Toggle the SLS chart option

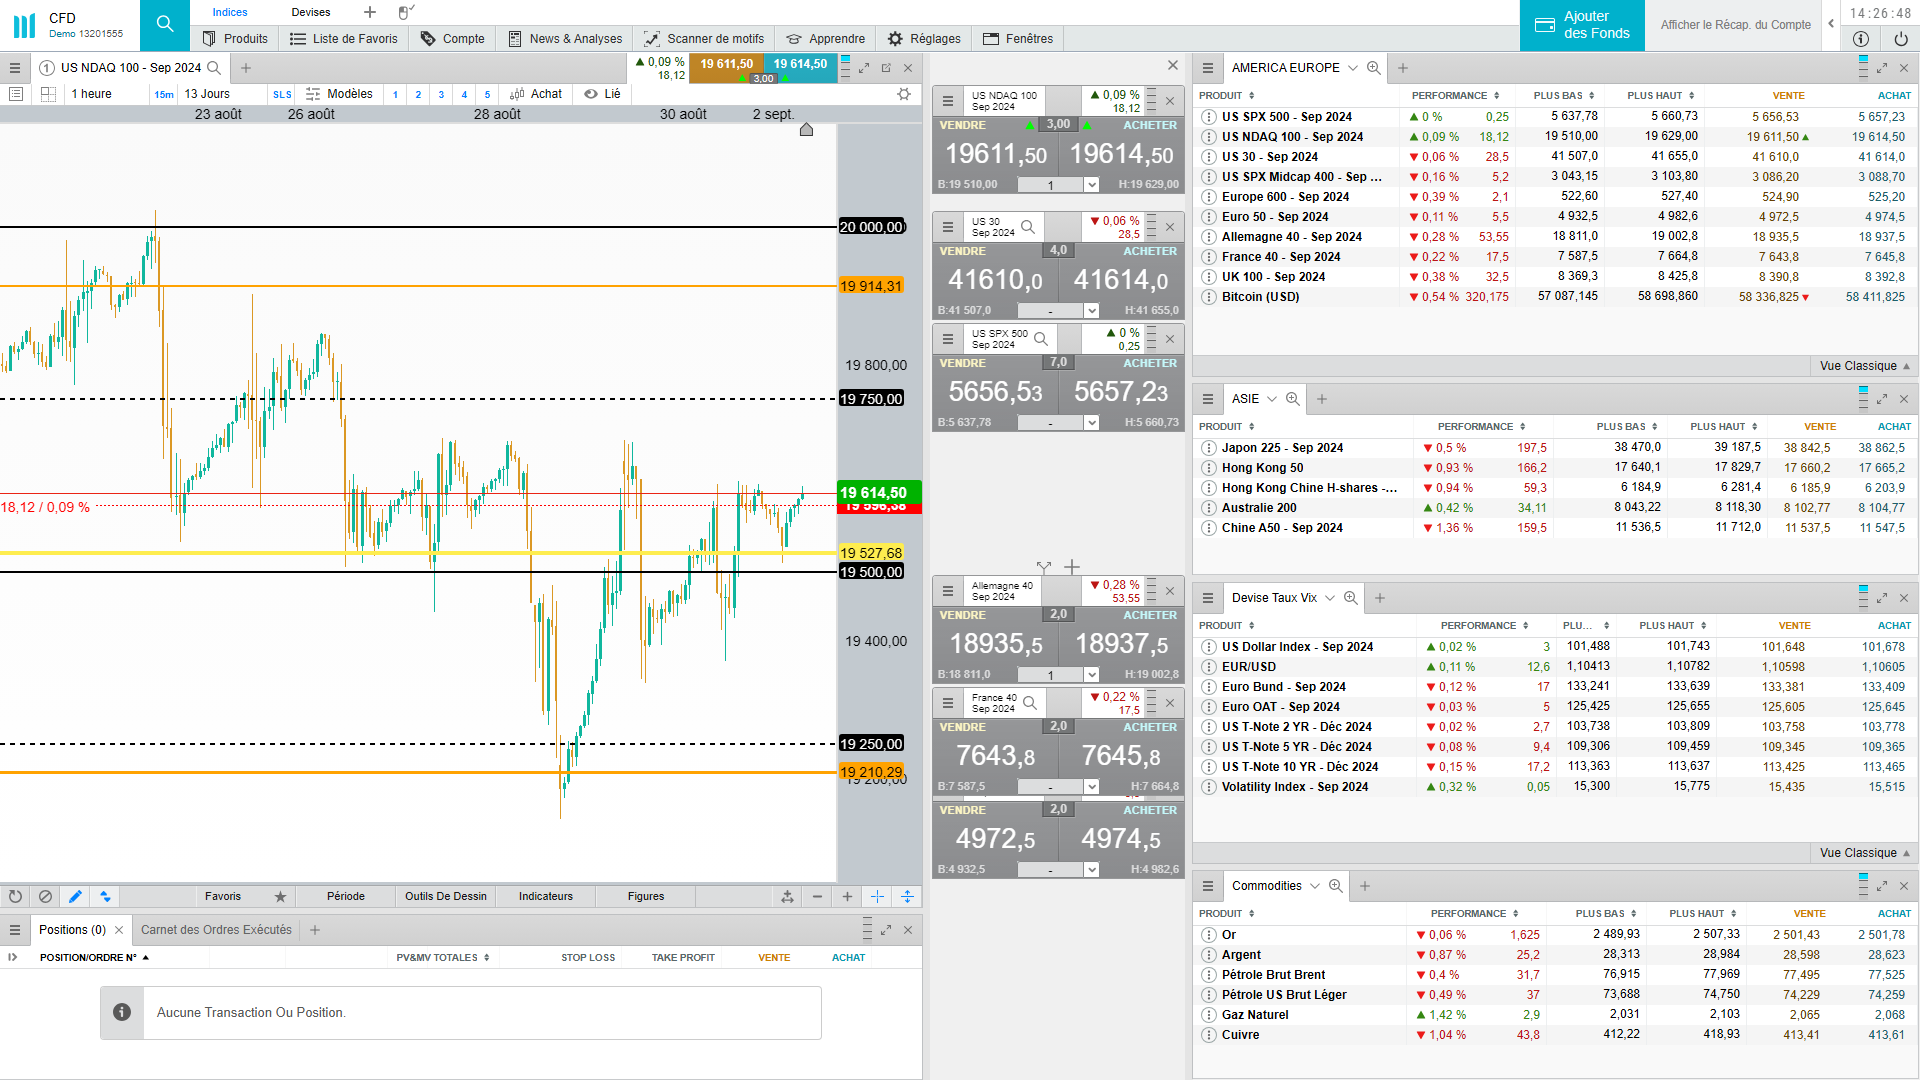click(x=282, y=95)
